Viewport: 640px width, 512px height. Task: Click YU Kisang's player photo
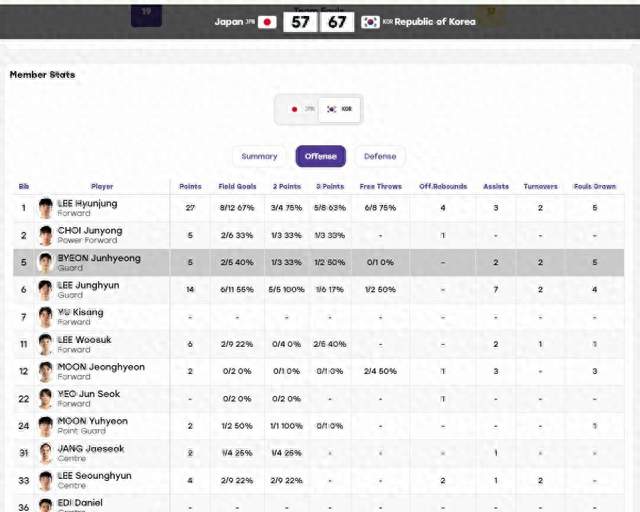click(x=46, y=317)
